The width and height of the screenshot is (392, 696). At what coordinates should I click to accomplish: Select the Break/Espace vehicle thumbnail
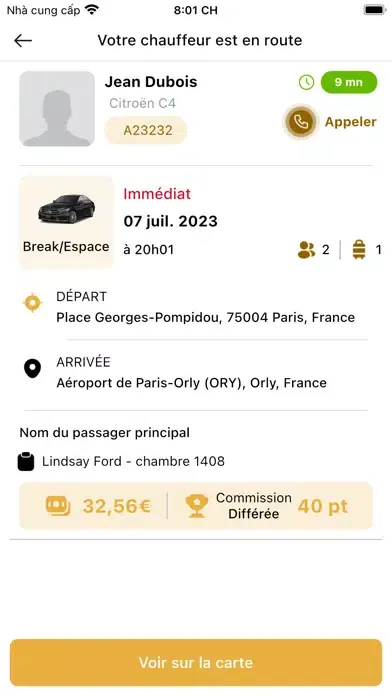click(66, 222)
